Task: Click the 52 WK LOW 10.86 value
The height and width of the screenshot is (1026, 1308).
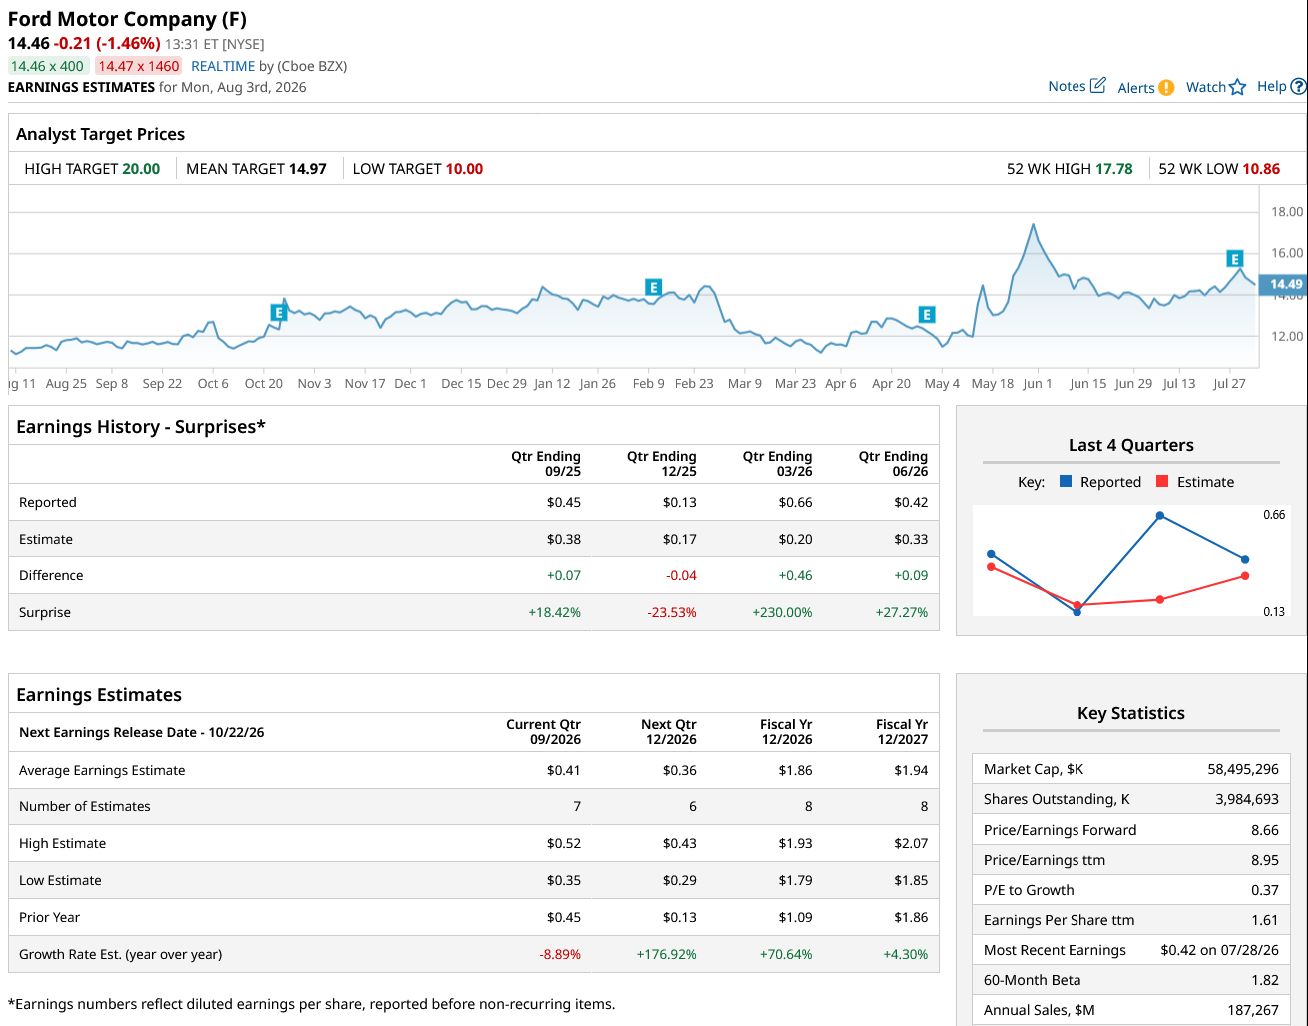Action: tap(1261, 169)
